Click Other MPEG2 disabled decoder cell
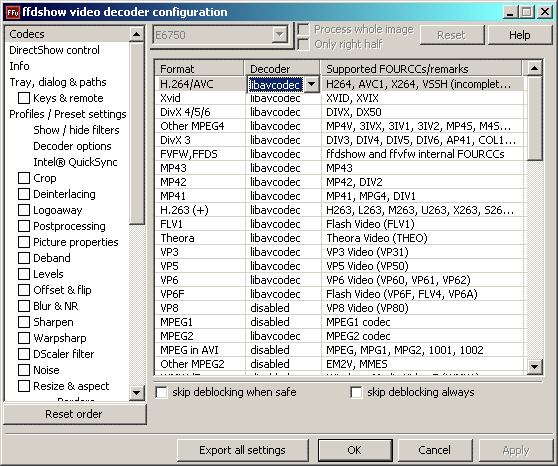 [x=283, y=364]
